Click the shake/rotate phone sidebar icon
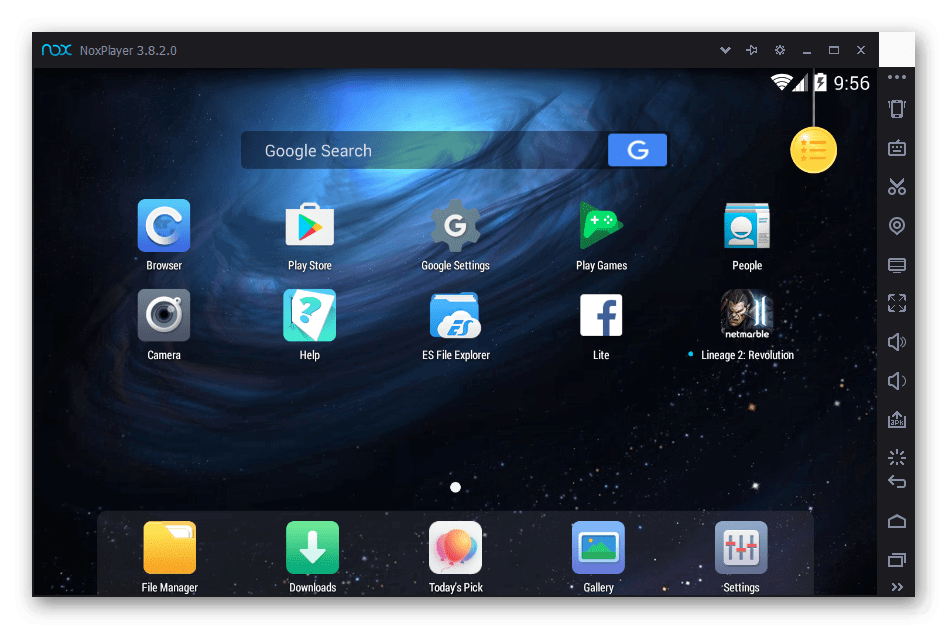This screenshot has height=629, width=947. point(896,109)
